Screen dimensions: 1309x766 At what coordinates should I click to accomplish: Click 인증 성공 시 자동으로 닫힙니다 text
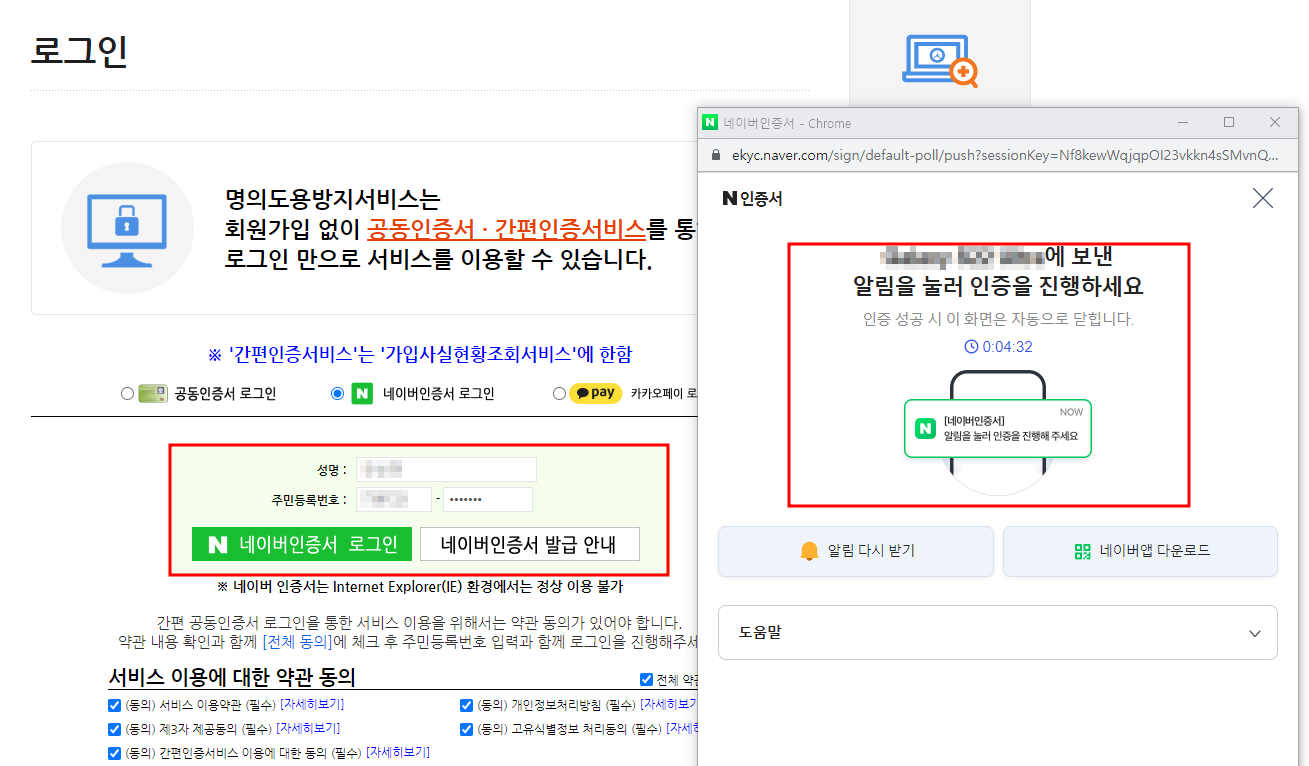[998, 319]
